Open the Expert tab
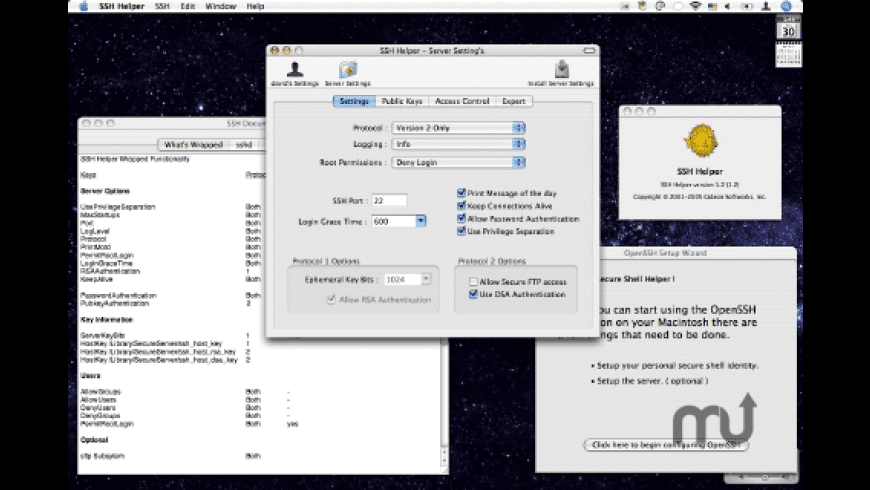The width and height of the screenshot is (870, 490). point(514,101)
